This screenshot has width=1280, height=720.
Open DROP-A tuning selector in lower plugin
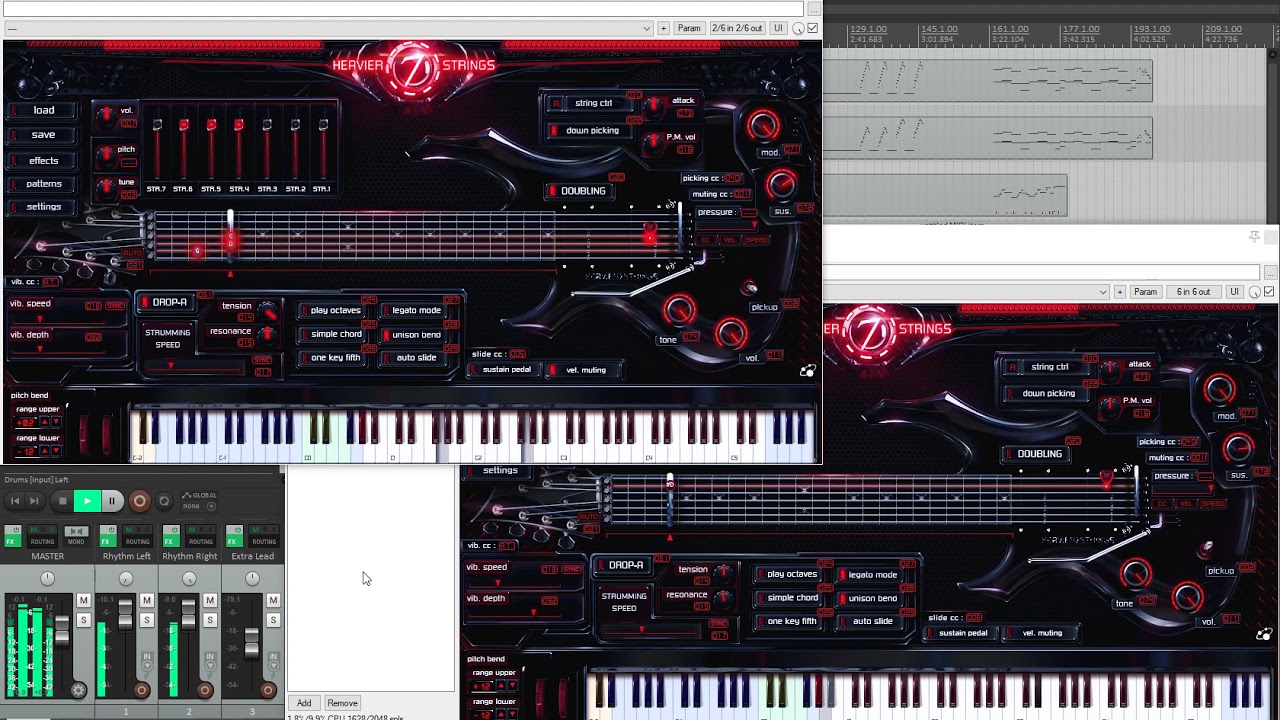tap(625, 565)
